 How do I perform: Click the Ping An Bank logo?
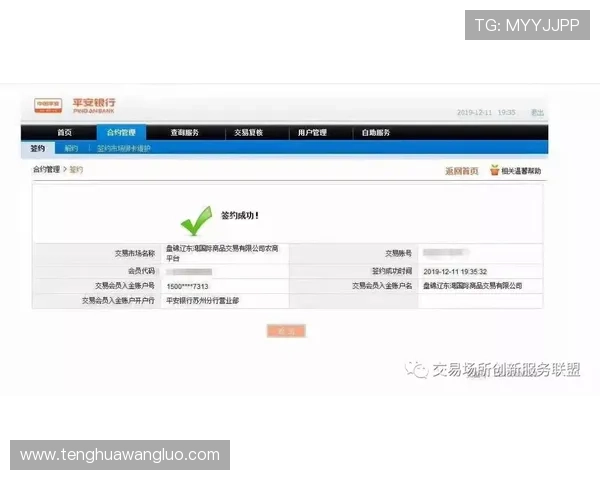(75, 105)
